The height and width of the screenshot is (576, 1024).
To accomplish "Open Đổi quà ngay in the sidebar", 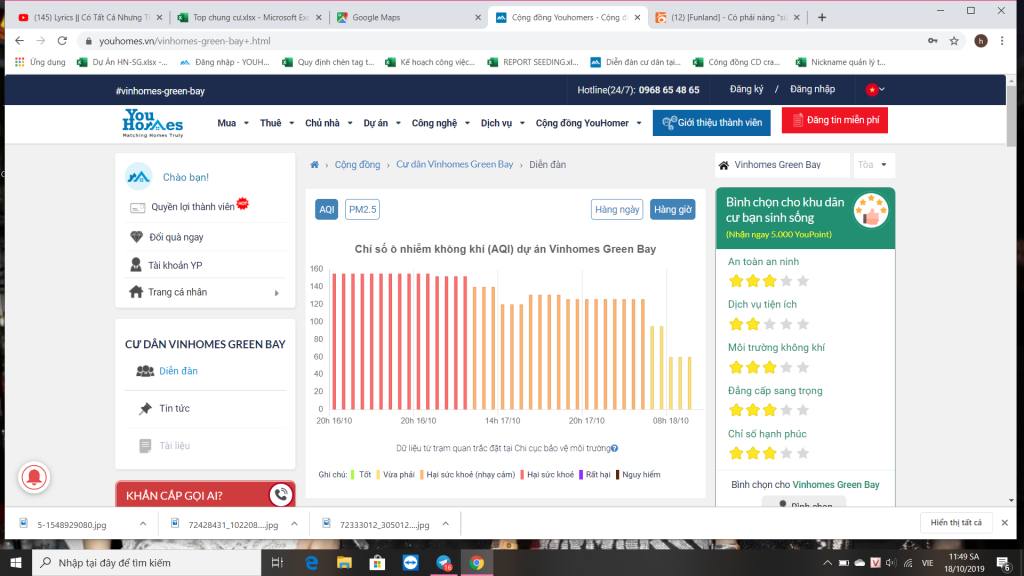I will (x=176, y=237).
